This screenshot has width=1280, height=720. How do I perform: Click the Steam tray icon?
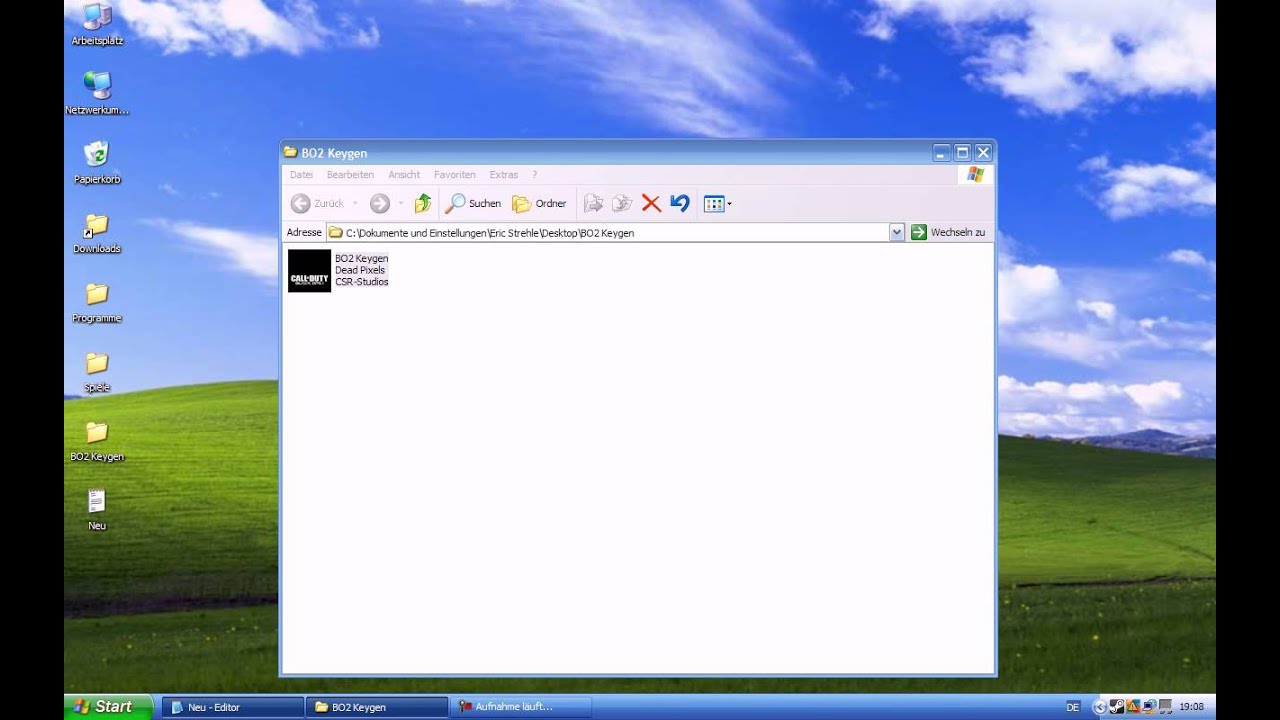1117,707
